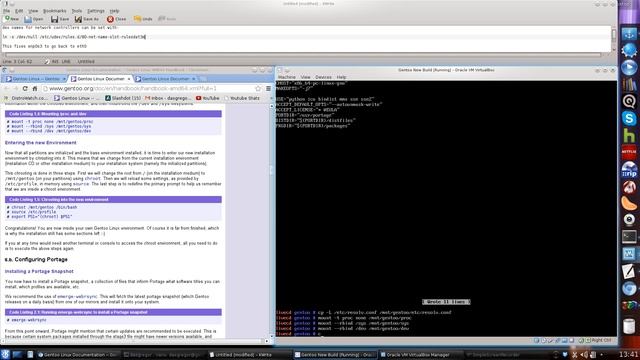The image size is (640, 360).
Task: Open the Chromium hamburger menu
Action: (x=268, y=89)
